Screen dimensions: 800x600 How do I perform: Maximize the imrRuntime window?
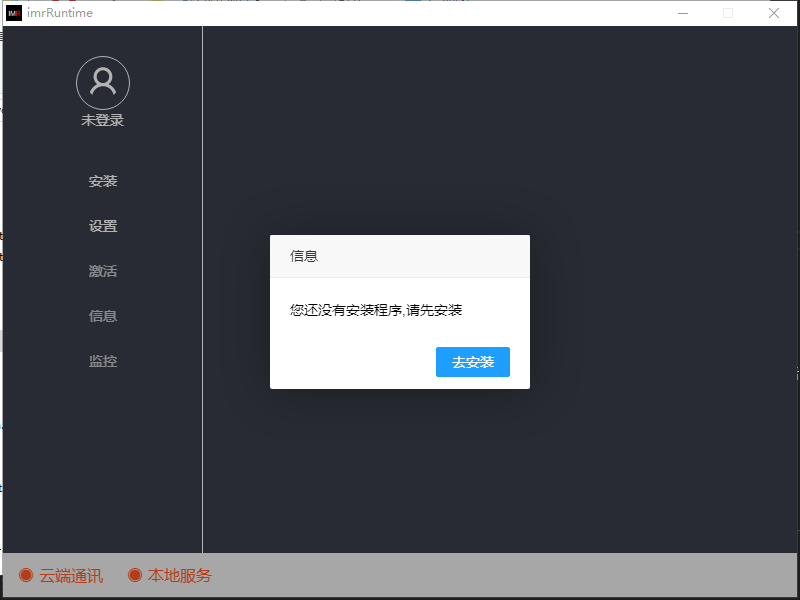coord(728,13)
